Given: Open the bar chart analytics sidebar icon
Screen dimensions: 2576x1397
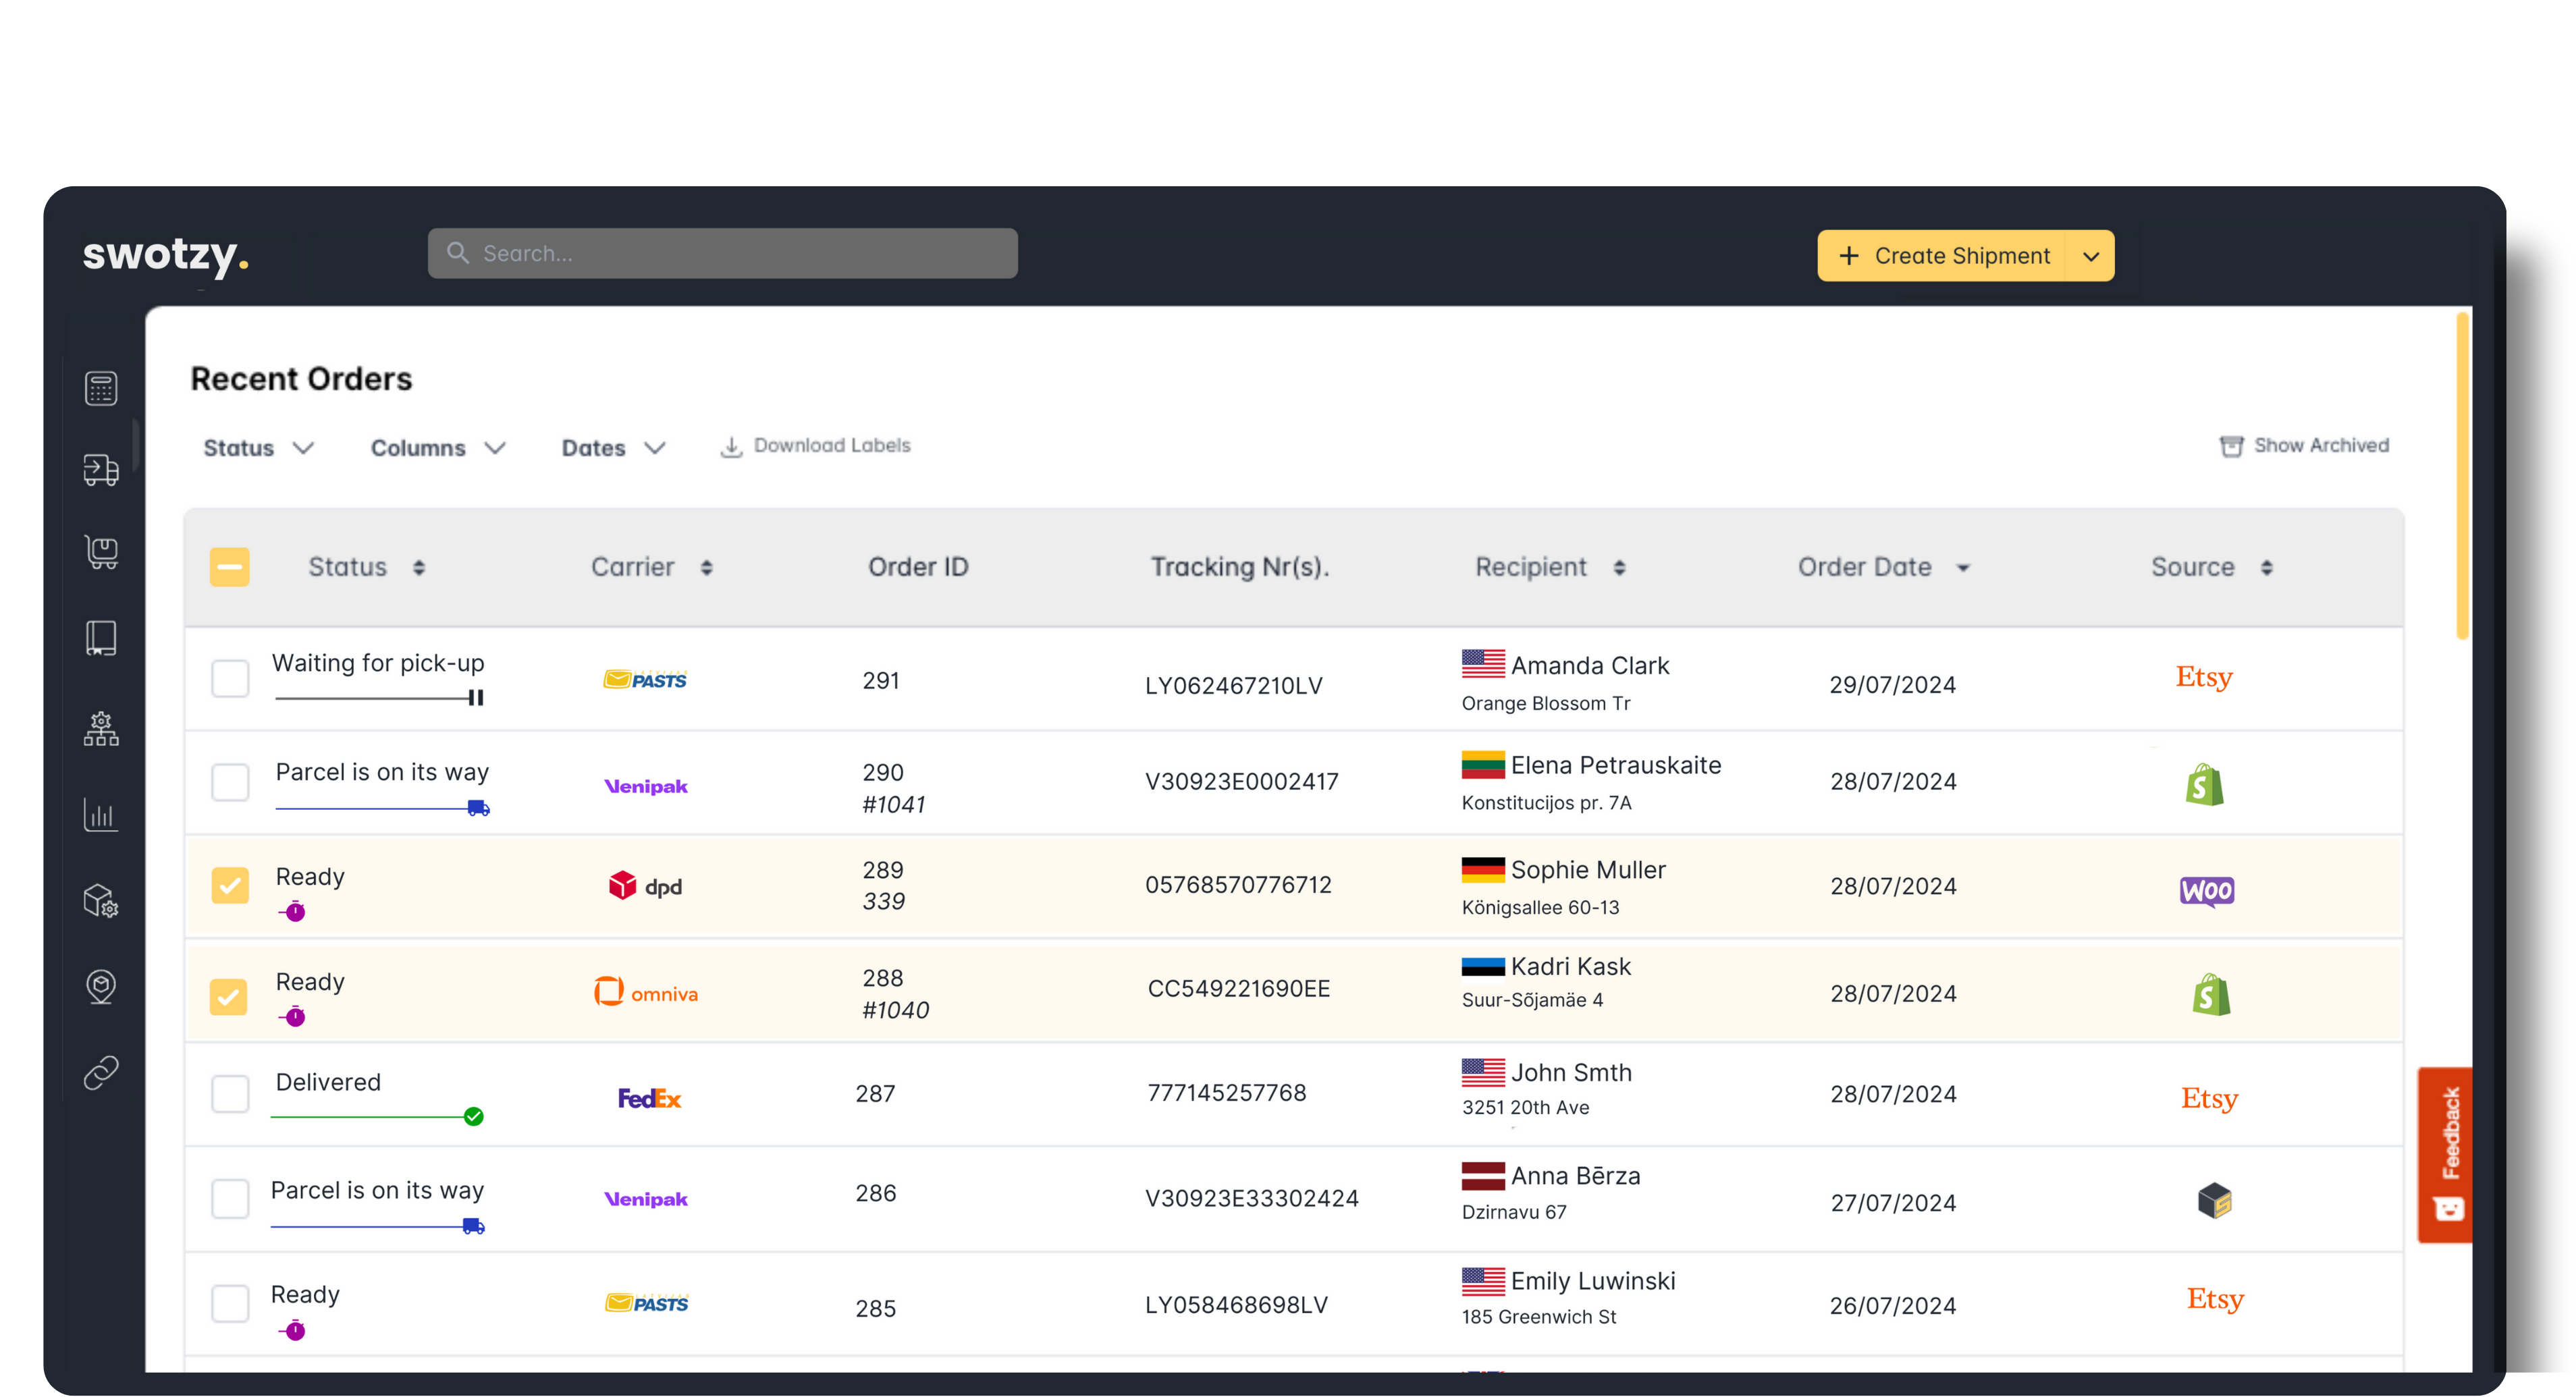Looking at the screenshot, I should [x=101, y=815].
